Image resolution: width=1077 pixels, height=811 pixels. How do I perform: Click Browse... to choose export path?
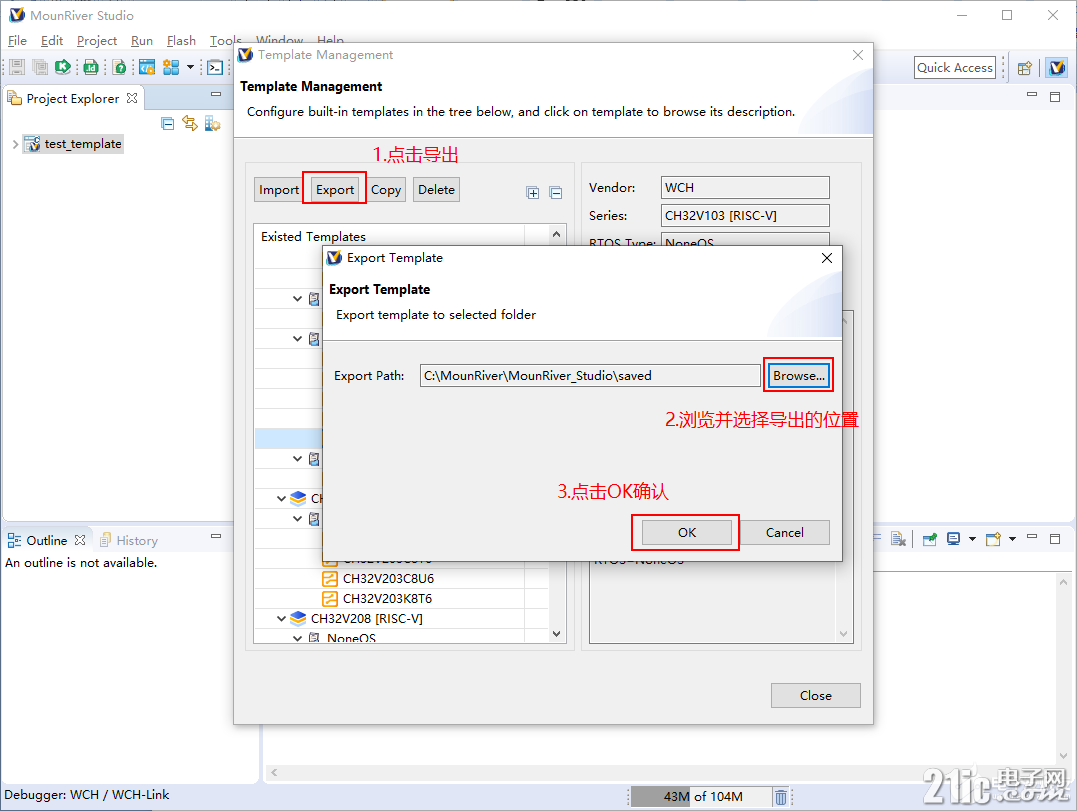[798, 376]
